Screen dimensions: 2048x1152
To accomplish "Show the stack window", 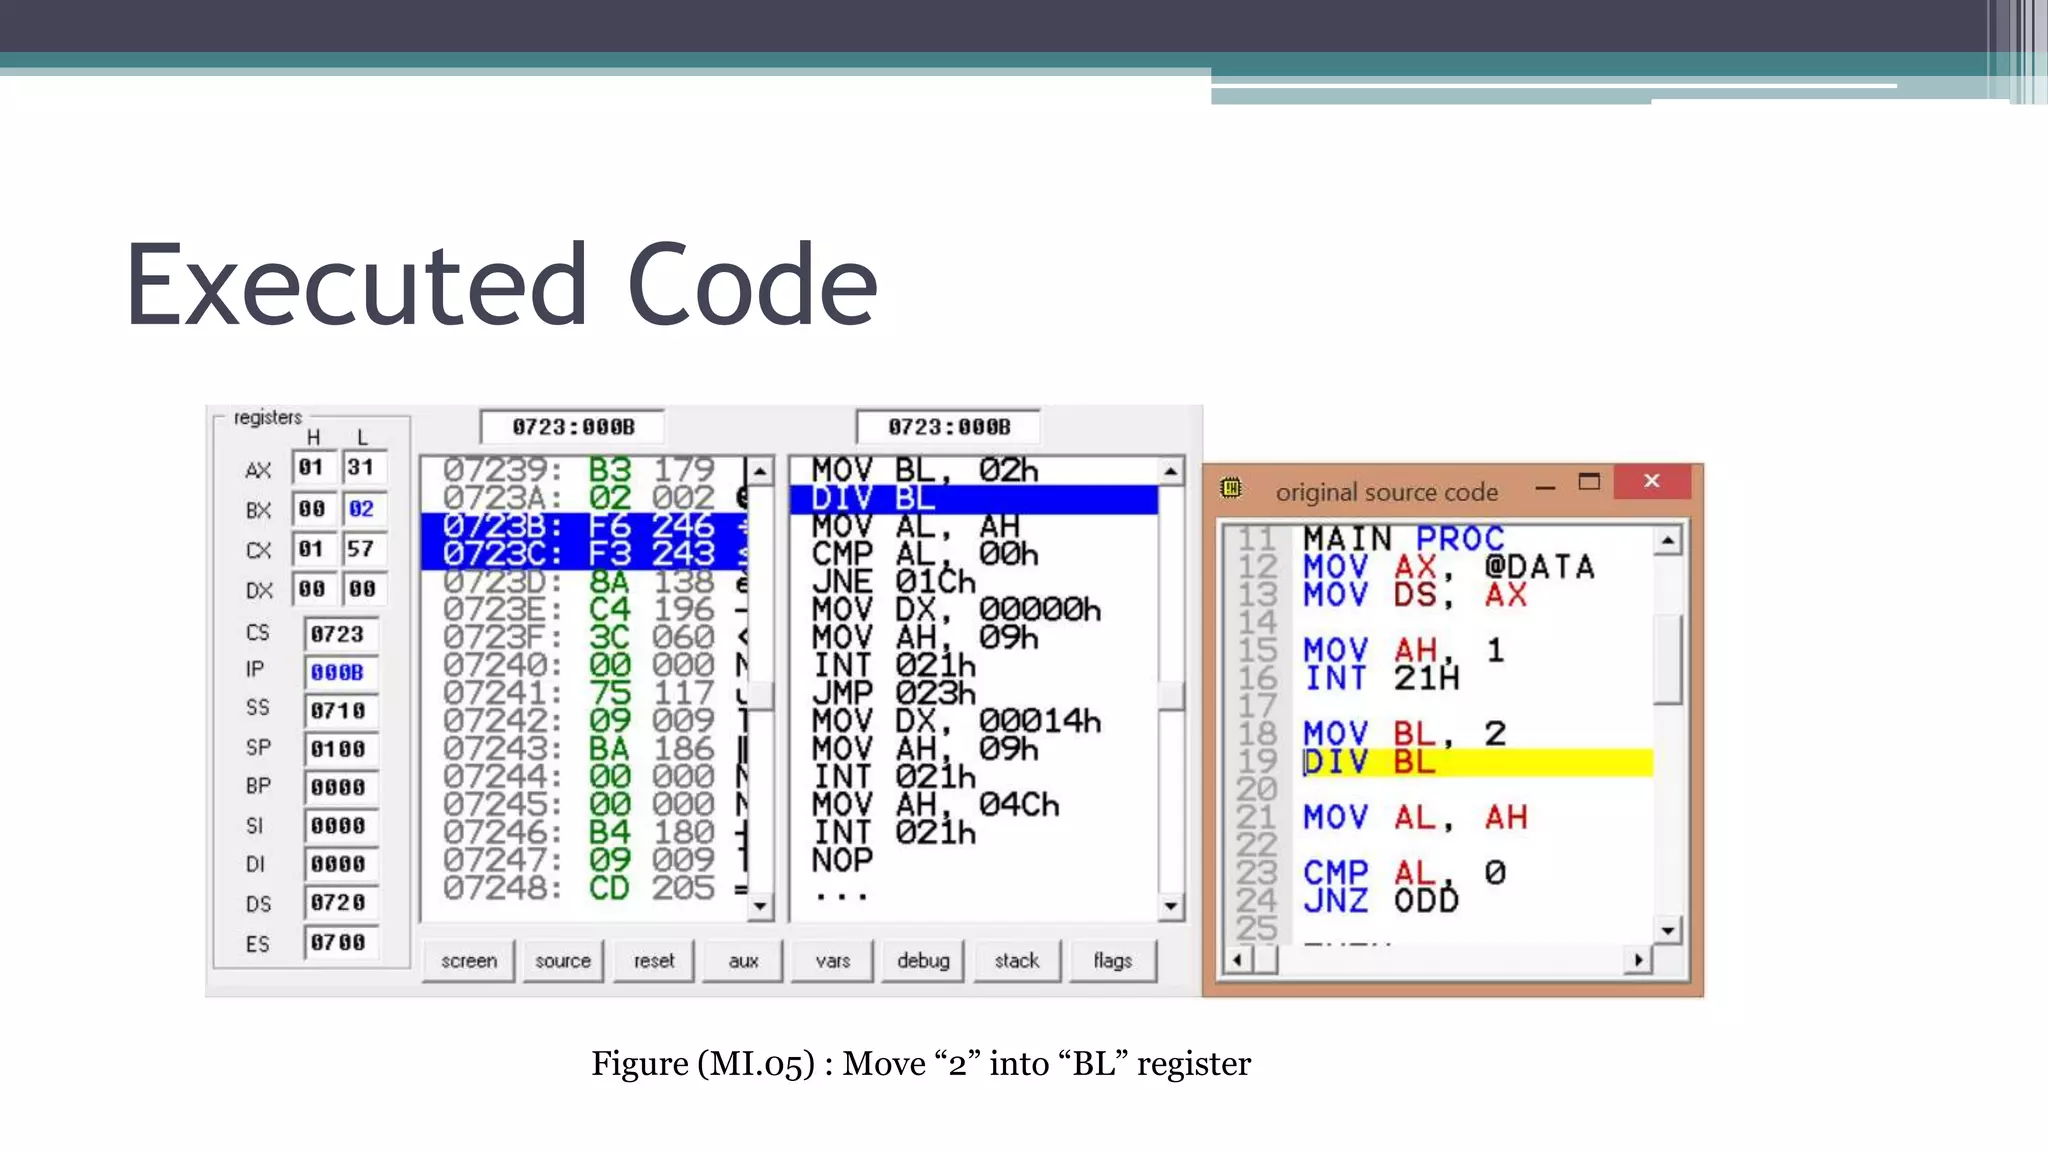I will [x=1017, y=960].
